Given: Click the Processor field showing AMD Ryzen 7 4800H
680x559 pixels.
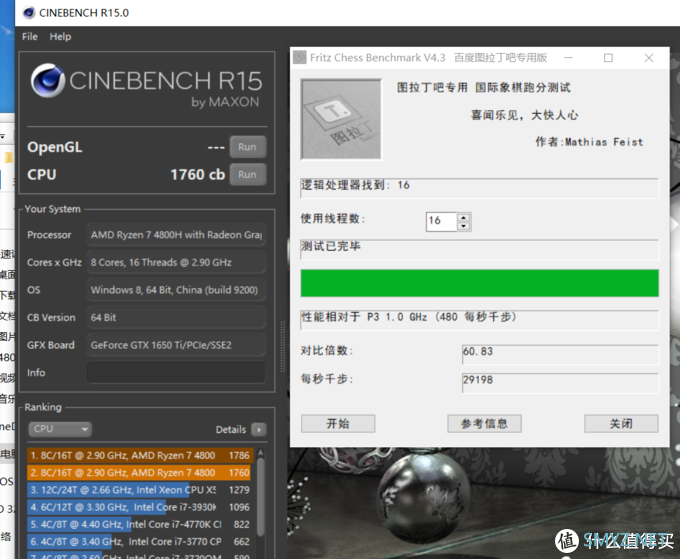Looking at the screenshot, I should tap(176, 235).
